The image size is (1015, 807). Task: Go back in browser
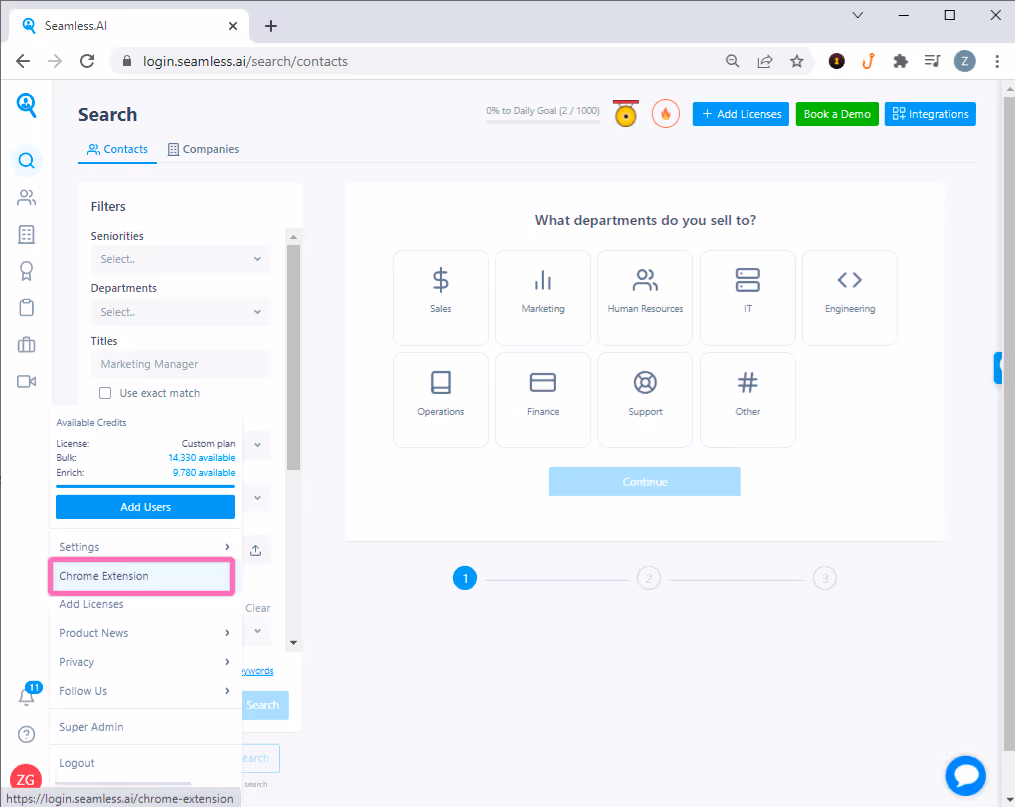tap(23, 61)
